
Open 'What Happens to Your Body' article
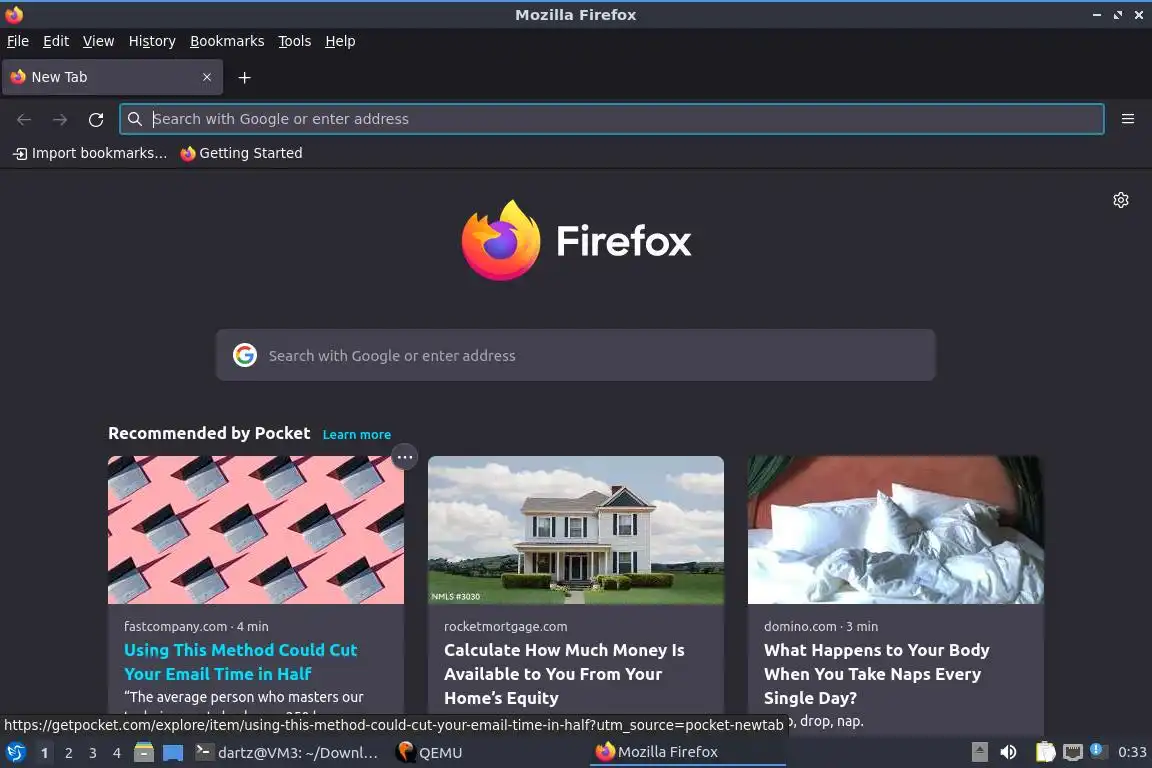876,674
